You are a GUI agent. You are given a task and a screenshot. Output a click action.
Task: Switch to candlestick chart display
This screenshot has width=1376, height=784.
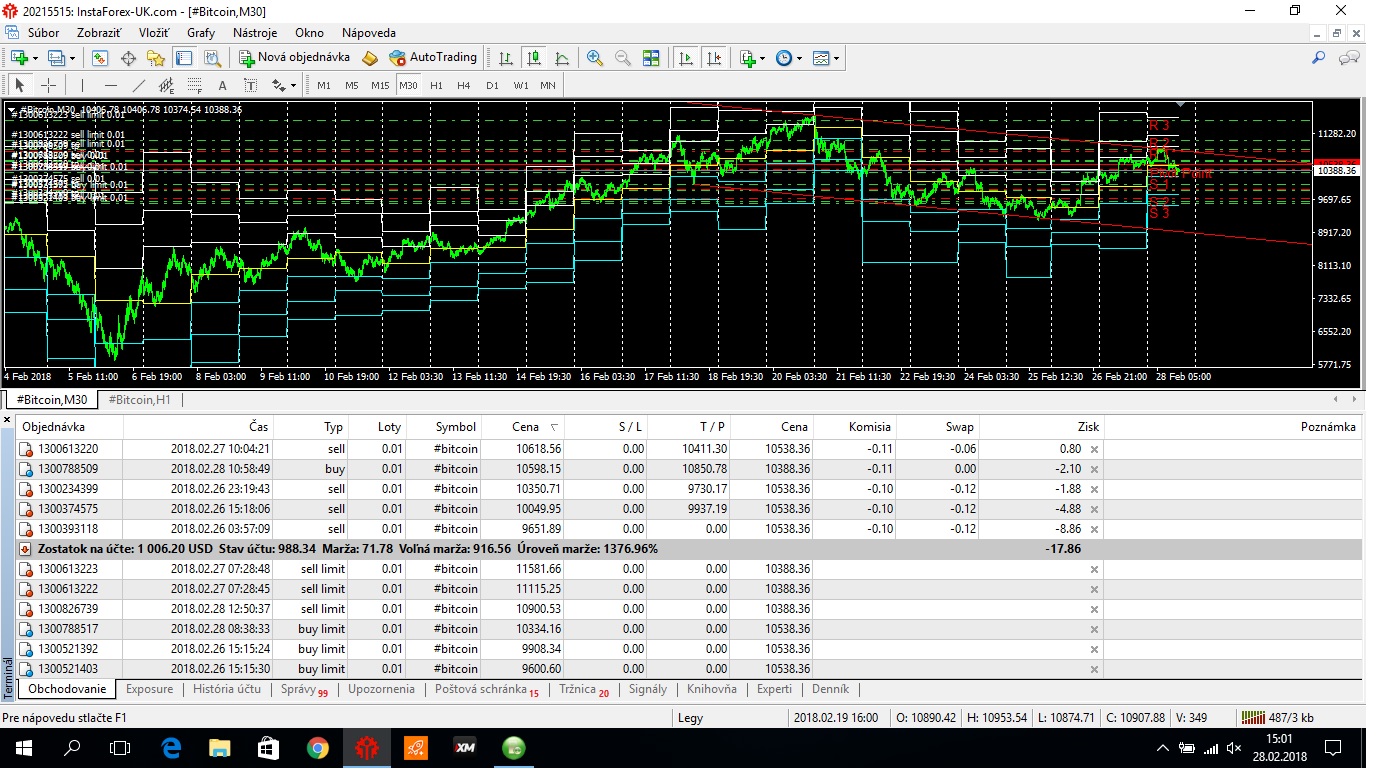(535, 58)
